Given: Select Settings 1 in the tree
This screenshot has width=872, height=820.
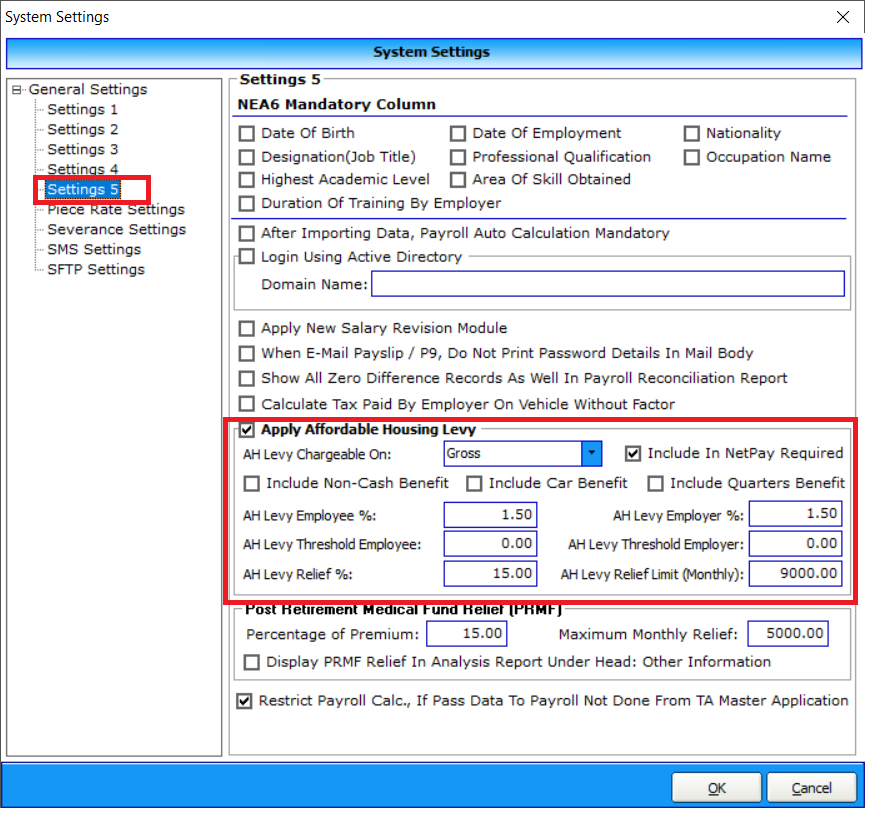Looking at the screenshot, I should (x=82, y=110).
